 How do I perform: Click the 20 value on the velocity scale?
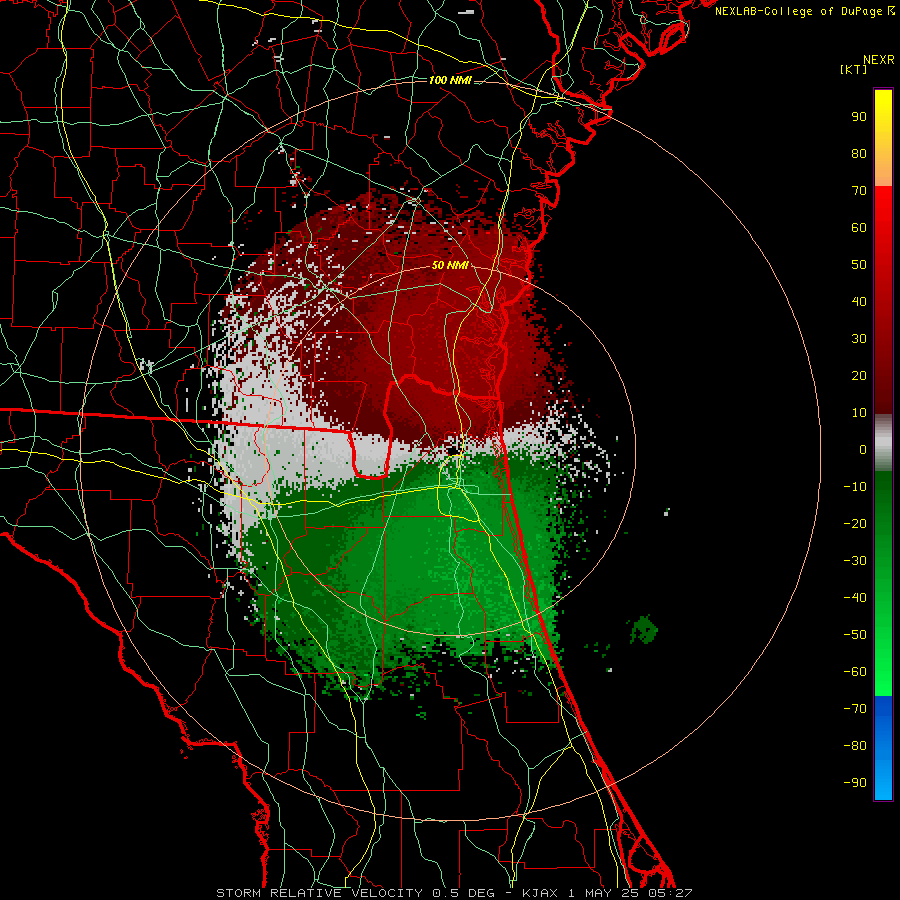point(859,376)
